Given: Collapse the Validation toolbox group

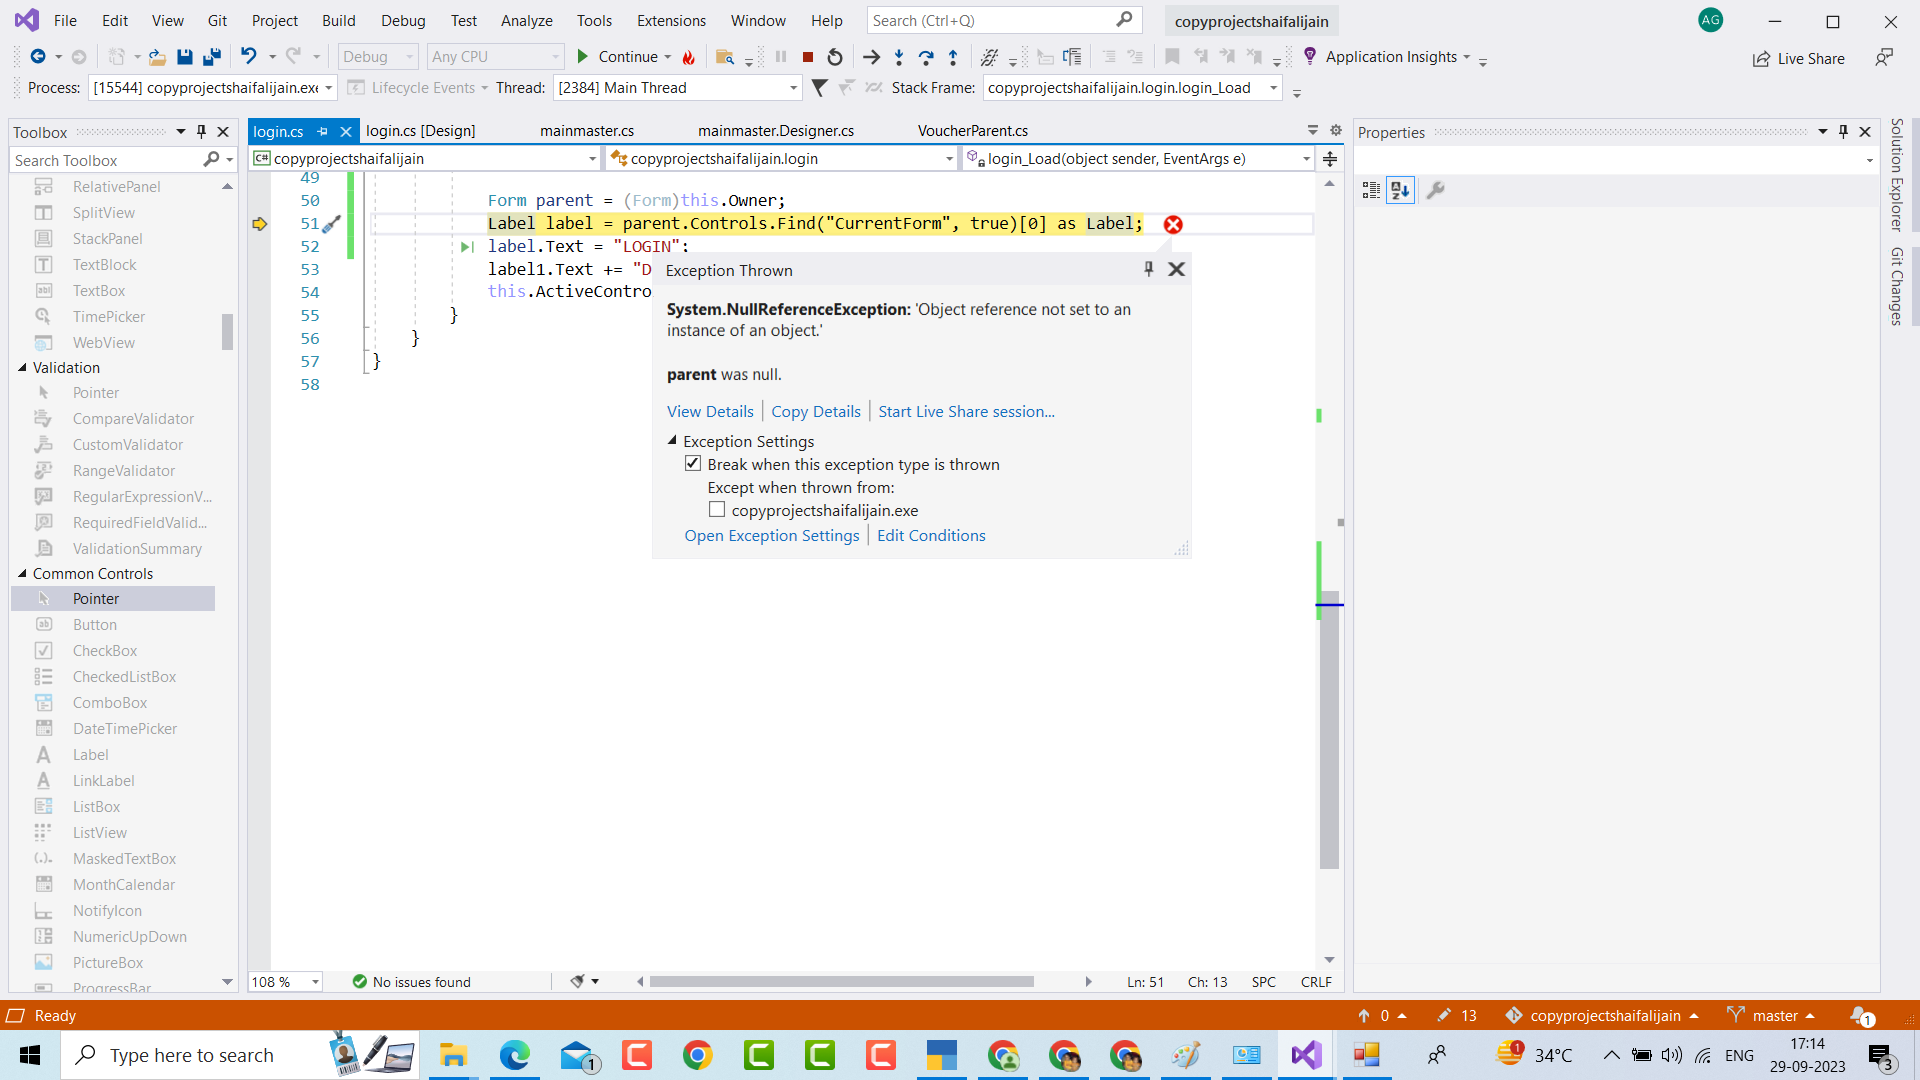Looking at the screenshot, I should [22, 368].
